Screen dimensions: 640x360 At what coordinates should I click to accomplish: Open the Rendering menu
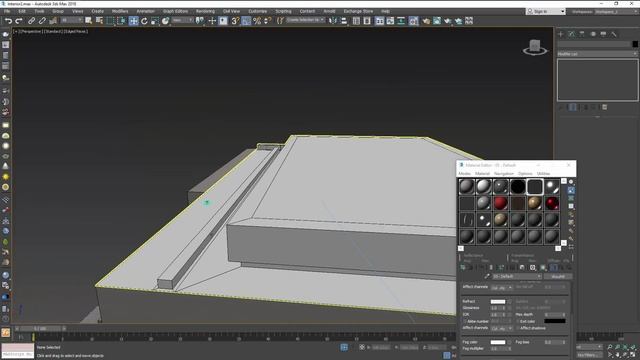click(205, 11)
